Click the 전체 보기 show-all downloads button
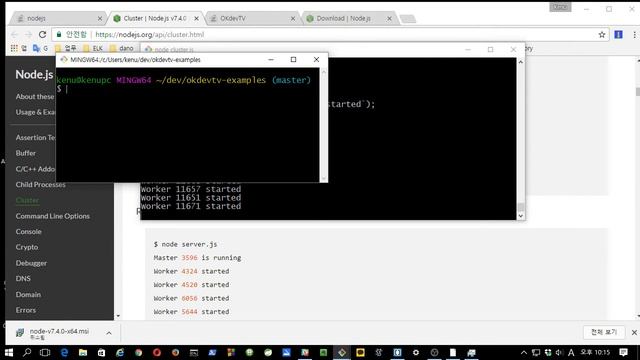 tap(604, 332)
